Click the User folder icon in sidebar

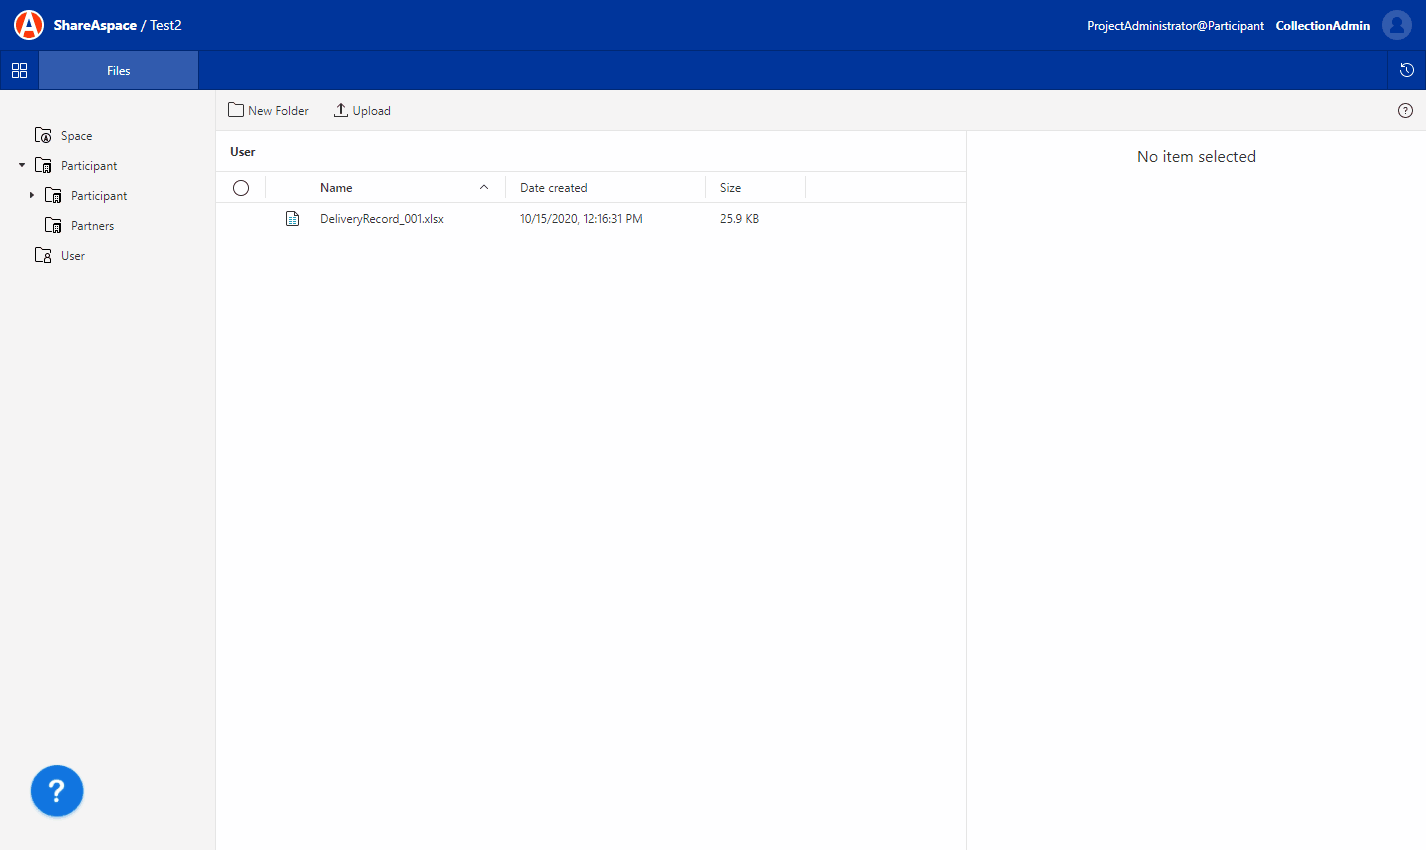43,255
